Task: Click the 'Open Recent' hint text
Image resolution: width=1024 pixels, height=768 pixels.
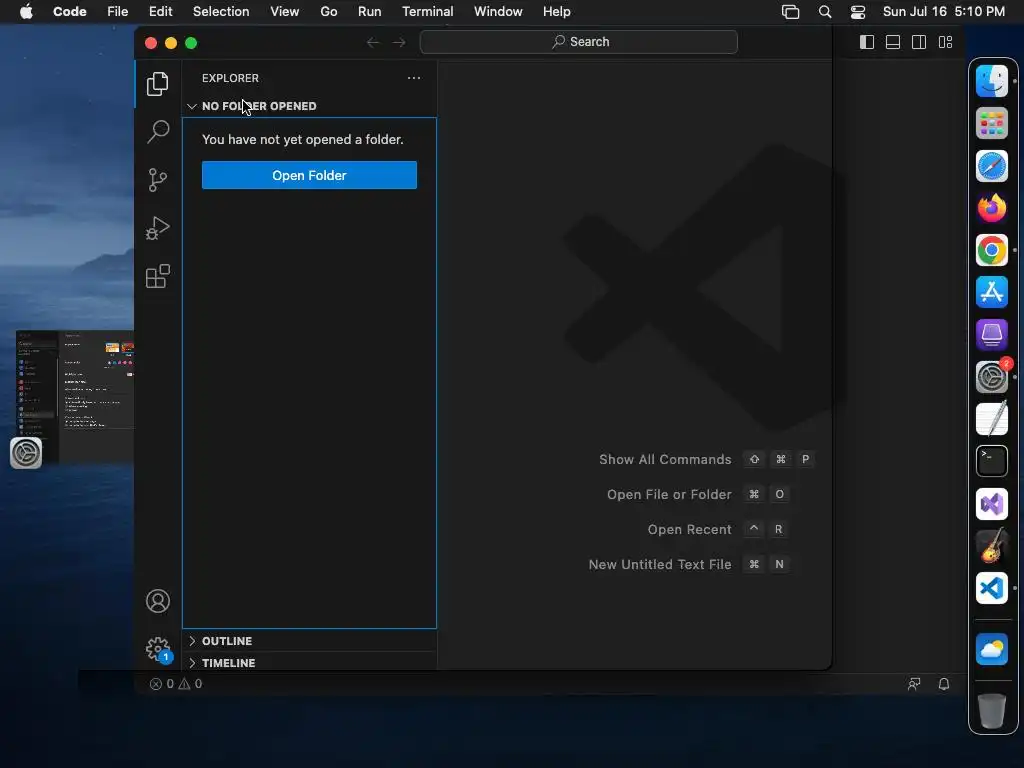Action: coord(689,530)
